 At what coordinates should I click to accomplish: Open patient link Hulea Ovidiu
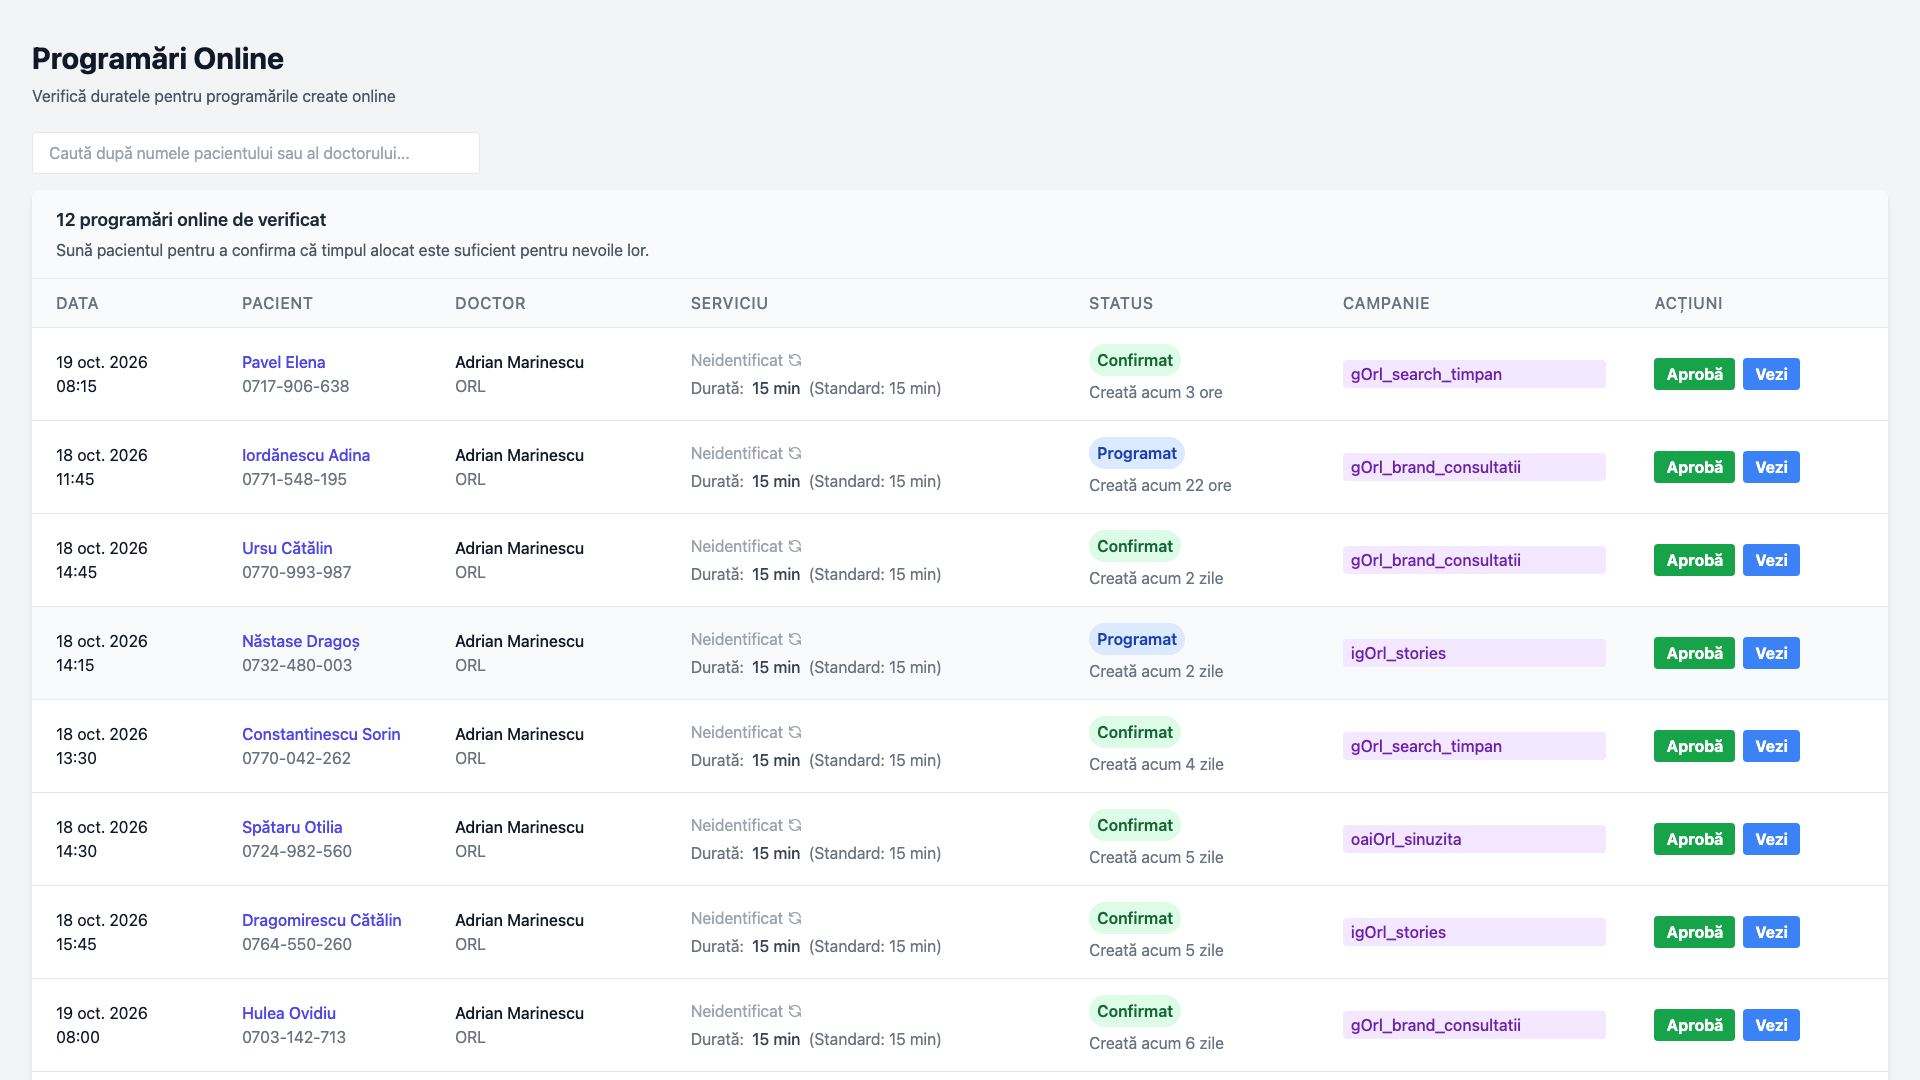(x=289, y=1013)
